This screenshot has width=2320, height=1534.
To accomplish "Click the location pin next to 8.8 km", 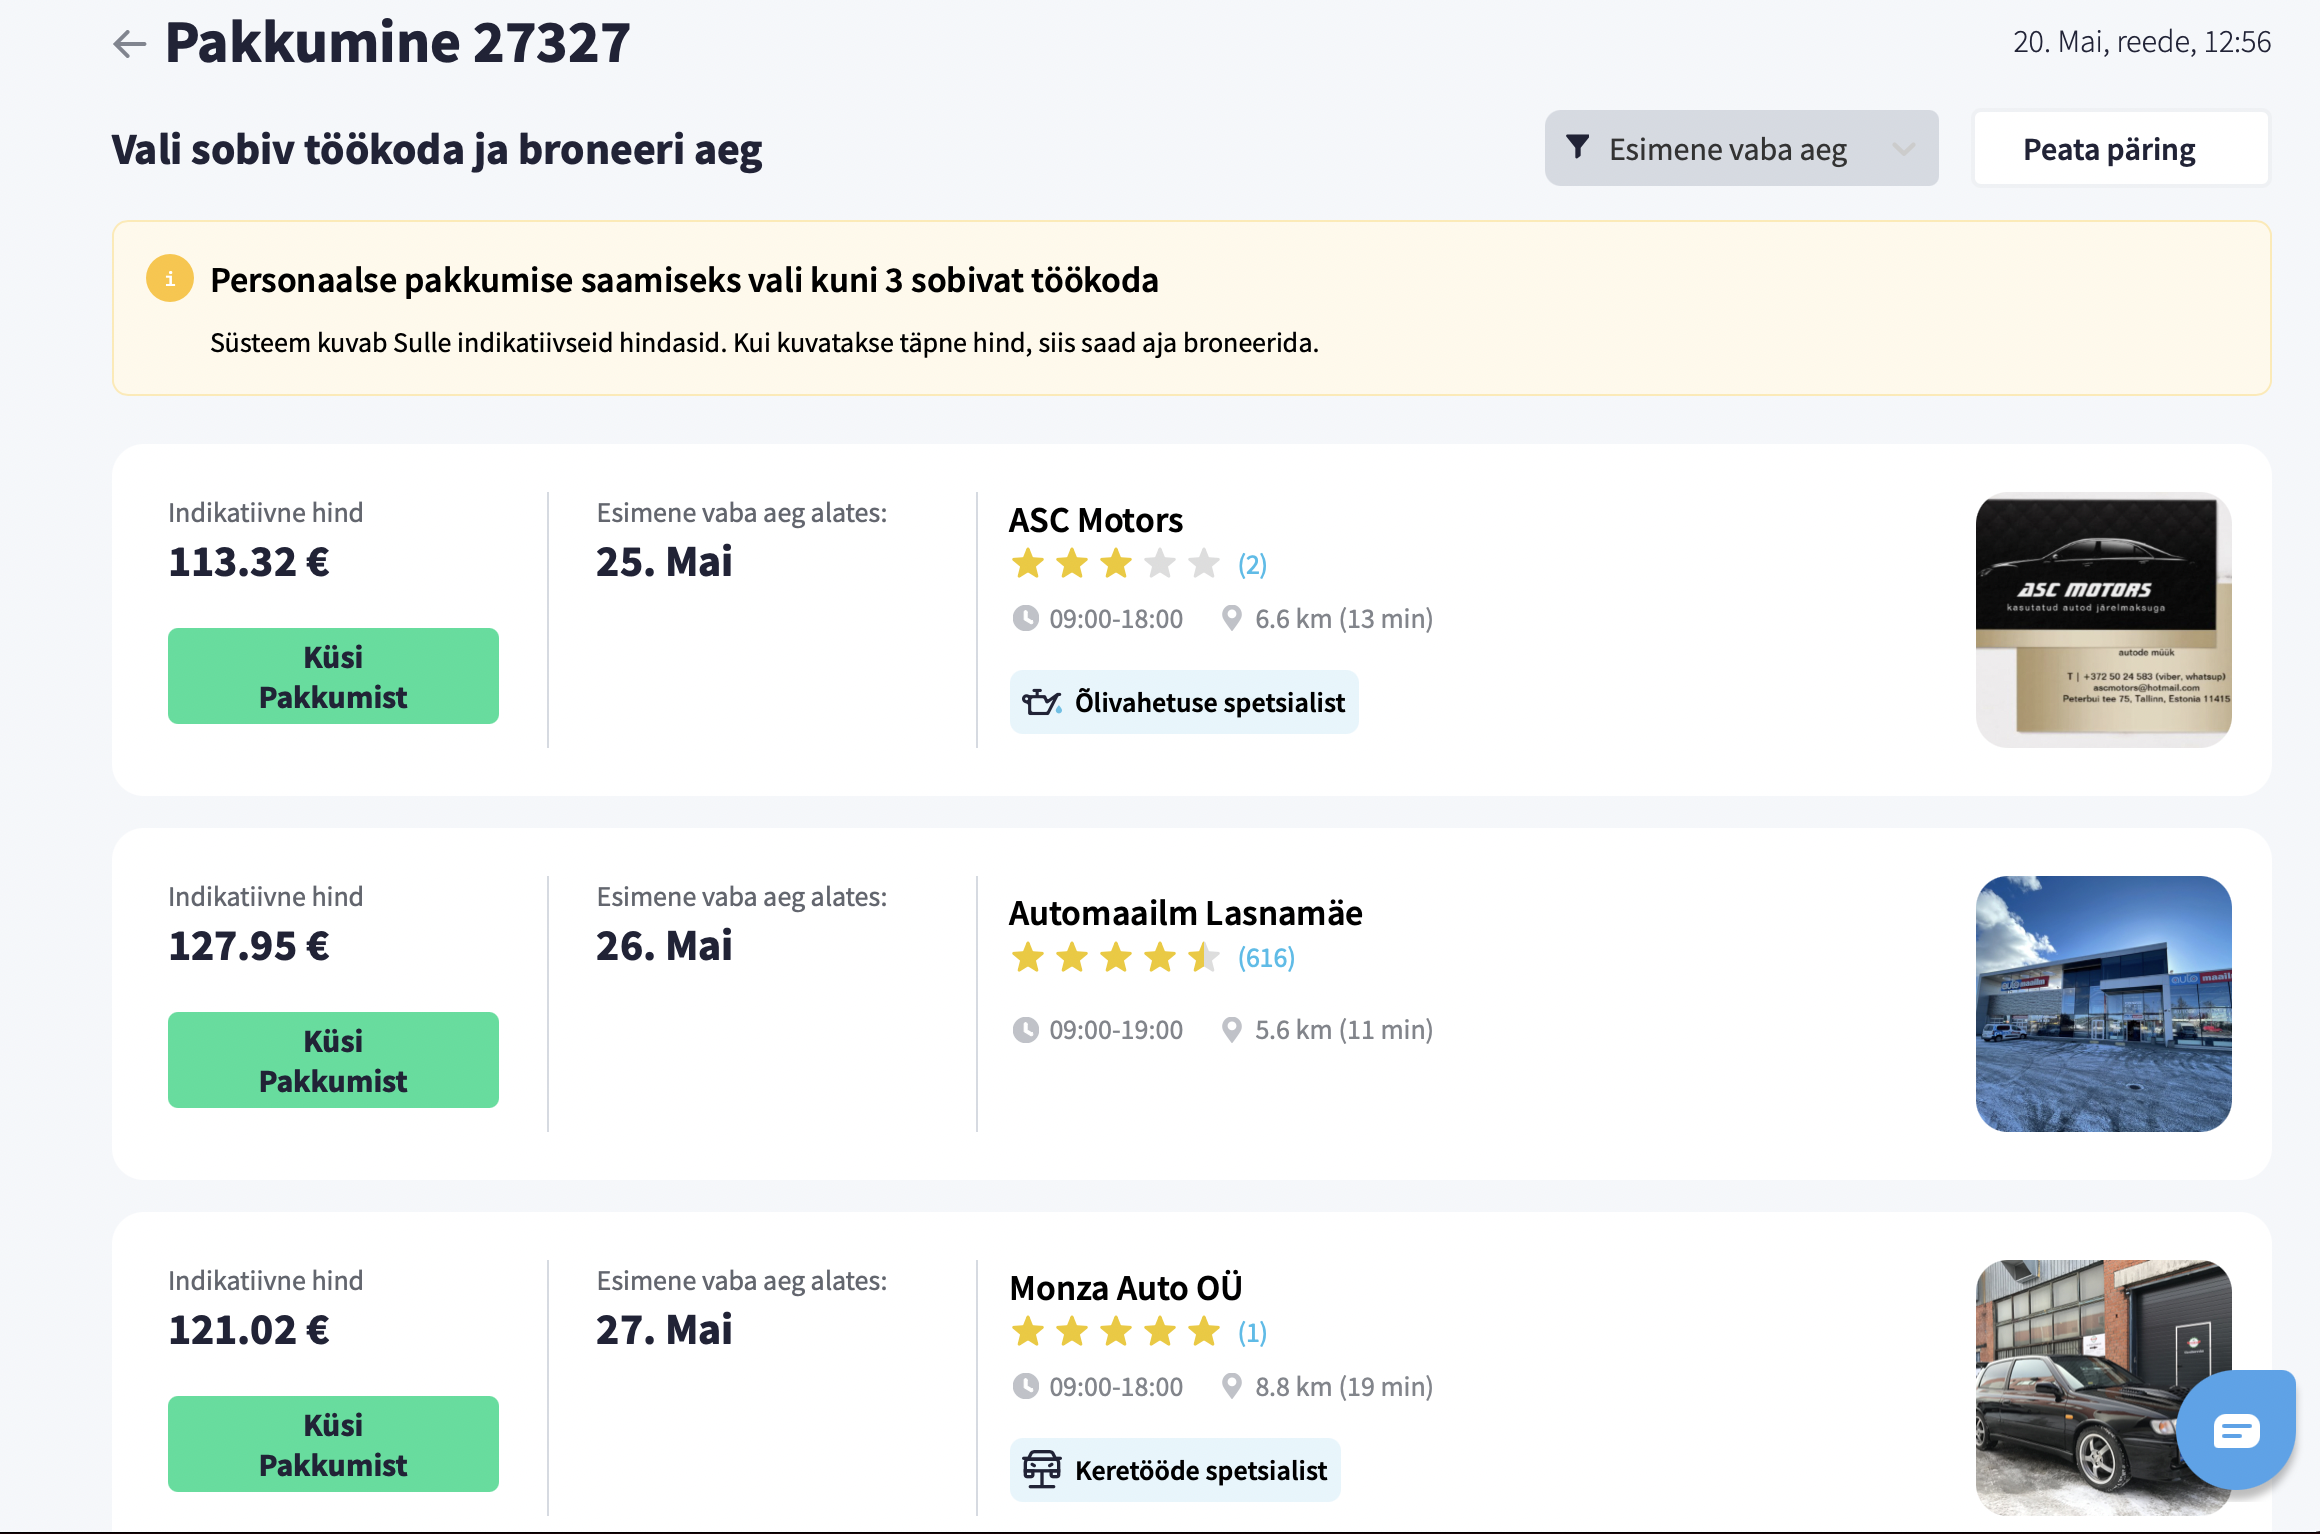I will point(1232,1387).
